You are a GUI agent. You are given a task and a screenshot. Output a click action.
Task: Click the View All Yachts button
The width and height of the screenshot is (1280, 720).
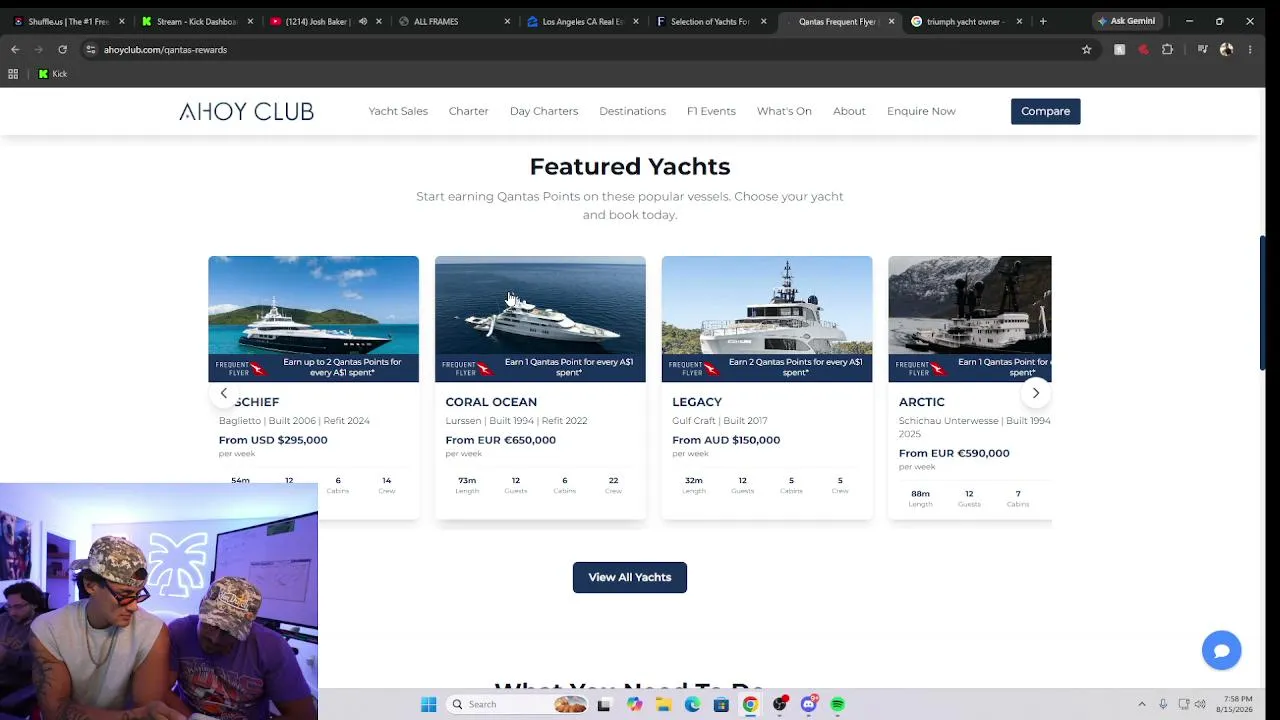tap(630, 577)
